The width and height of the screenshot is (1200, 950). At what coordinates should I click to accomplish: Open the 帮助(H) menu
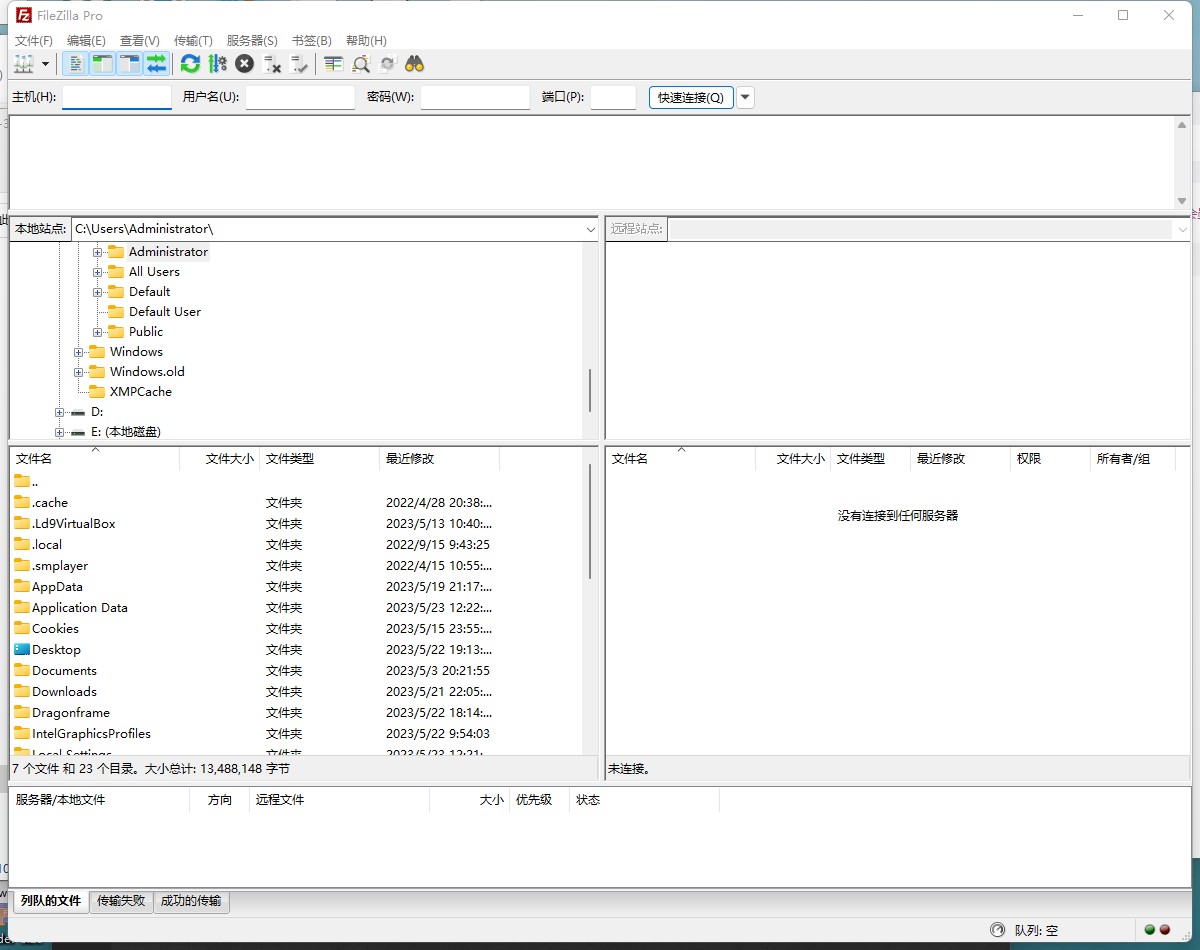(x=366, y=41)
